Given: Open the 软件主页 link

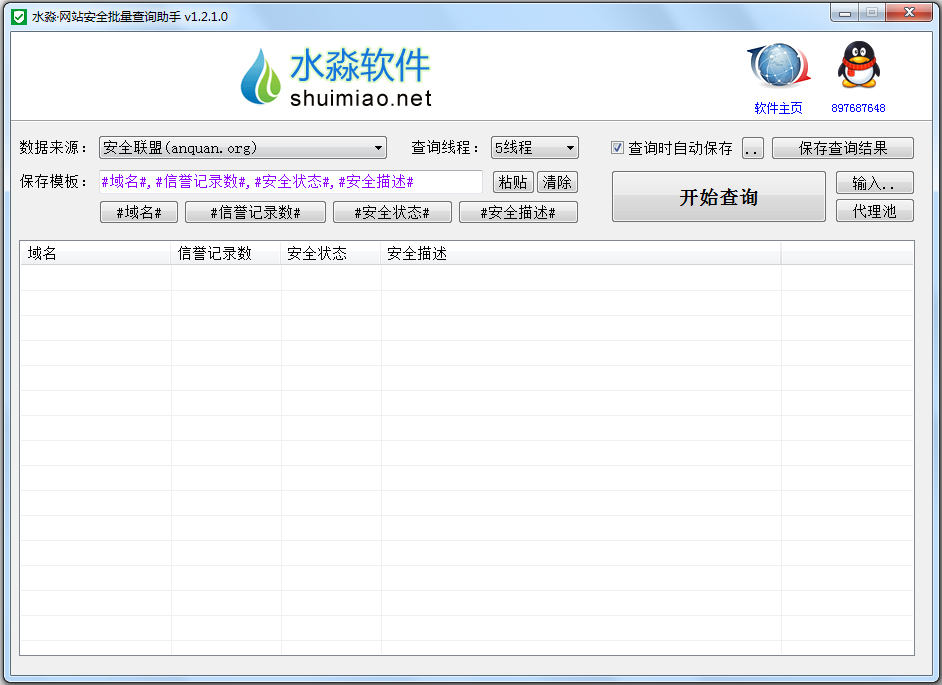Looking at the screenshot, I should click(x=778, y=108).
